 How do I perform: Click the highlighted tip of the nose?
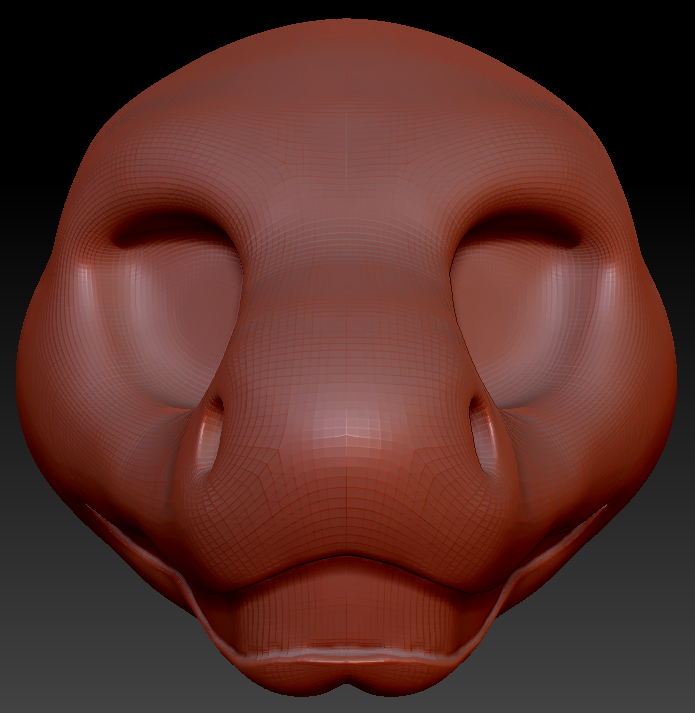coord(347,430)
